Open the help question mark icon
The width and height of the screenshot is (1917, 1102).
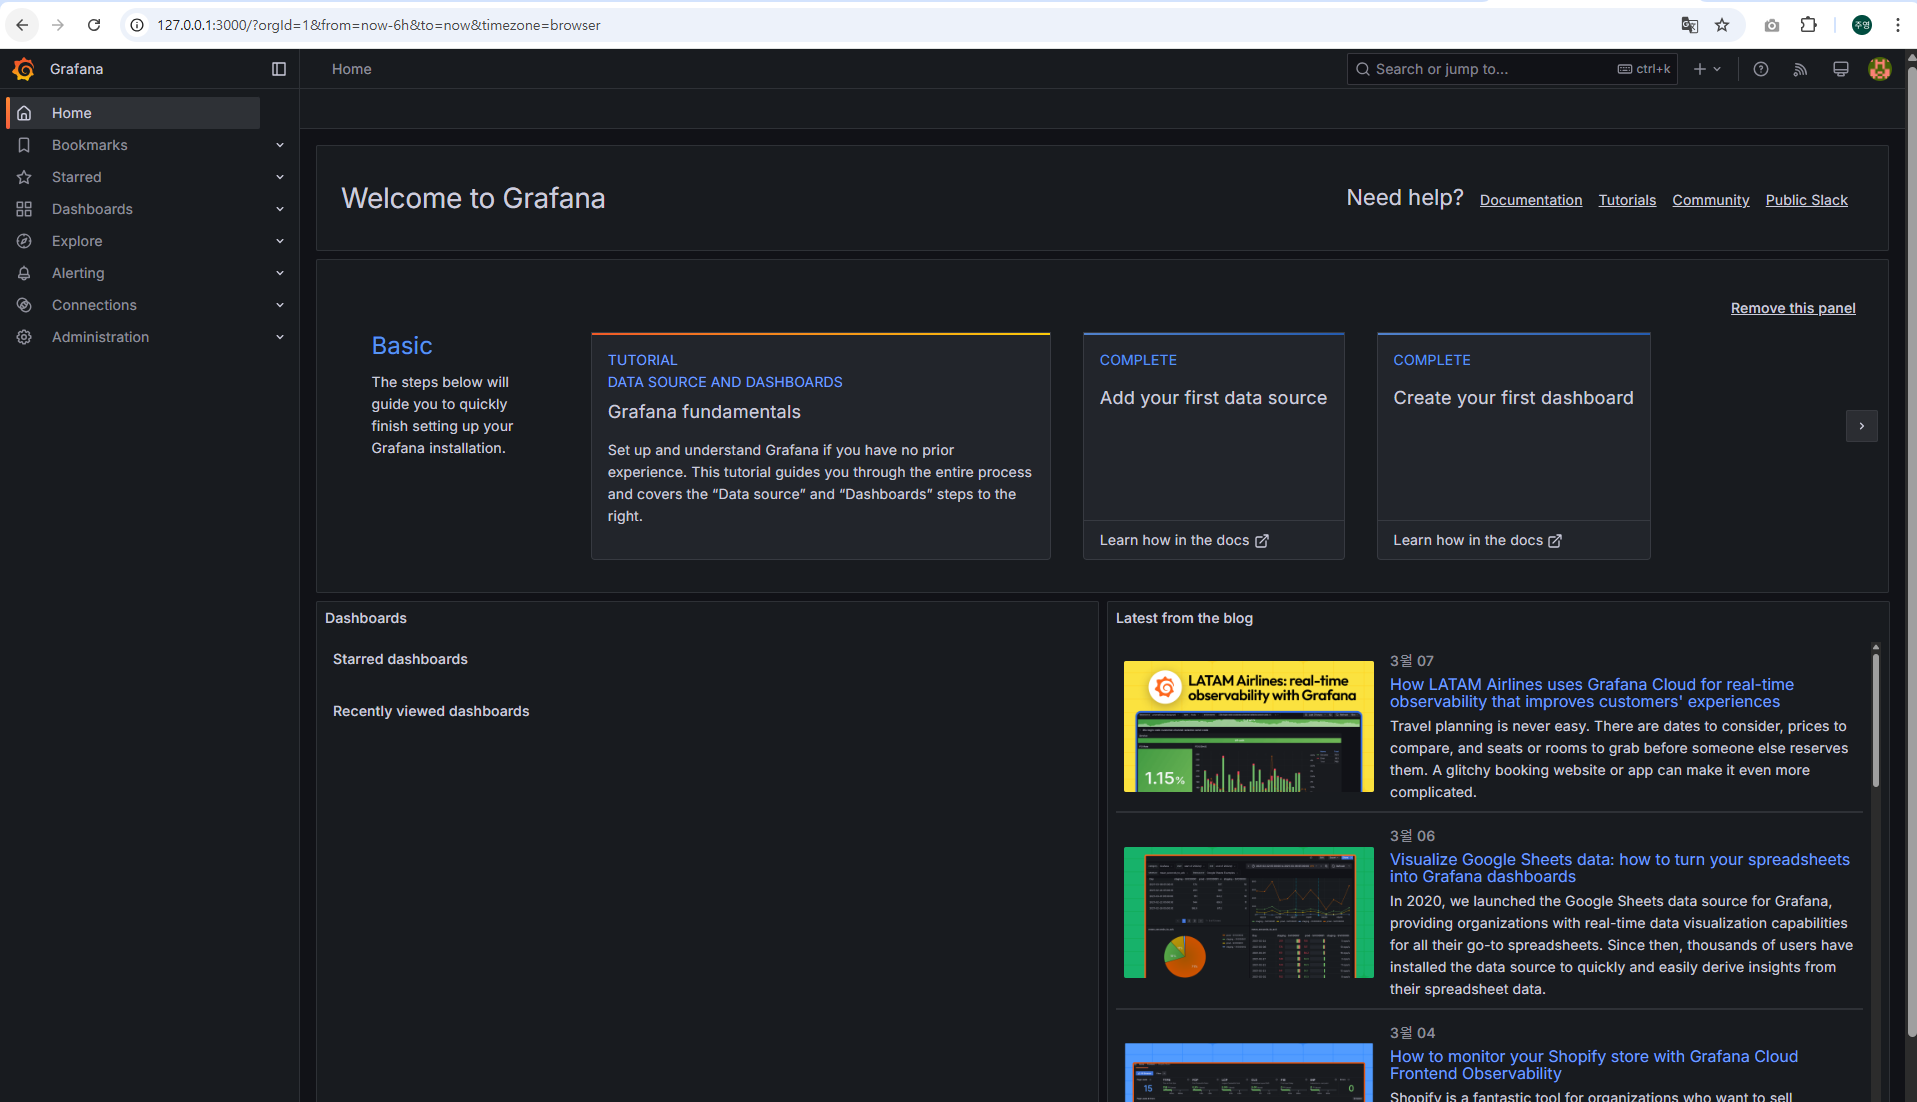point(1761,69)
